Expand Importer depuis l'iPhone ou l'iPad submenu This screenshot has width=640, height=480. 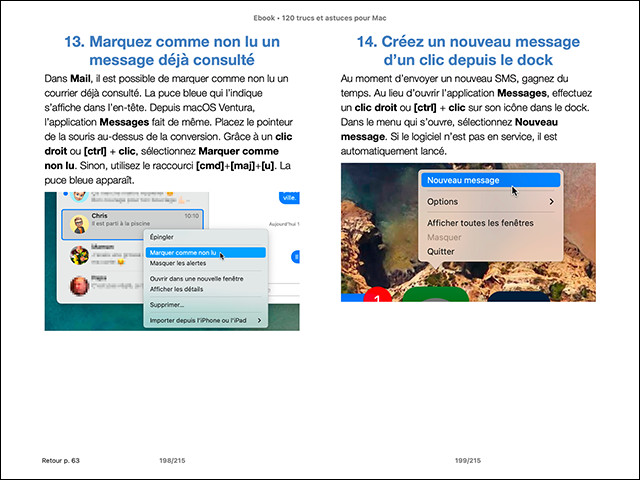coord(260,320)
